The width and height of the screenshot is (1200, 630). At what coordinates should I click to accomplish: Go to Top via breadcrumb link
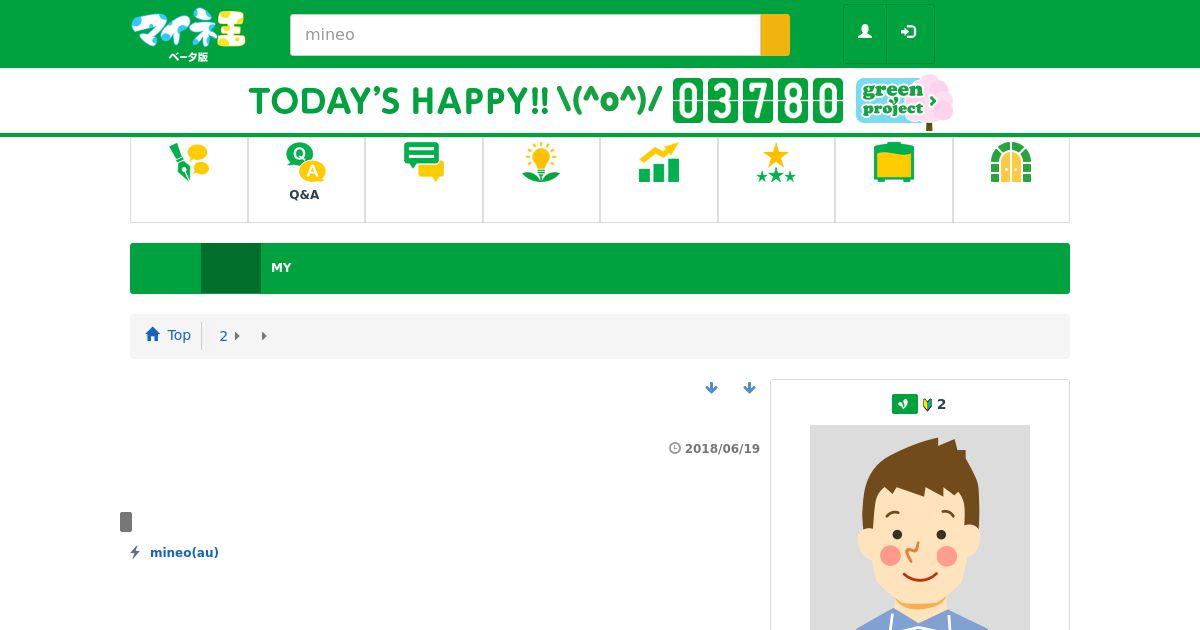click(179, 335)
